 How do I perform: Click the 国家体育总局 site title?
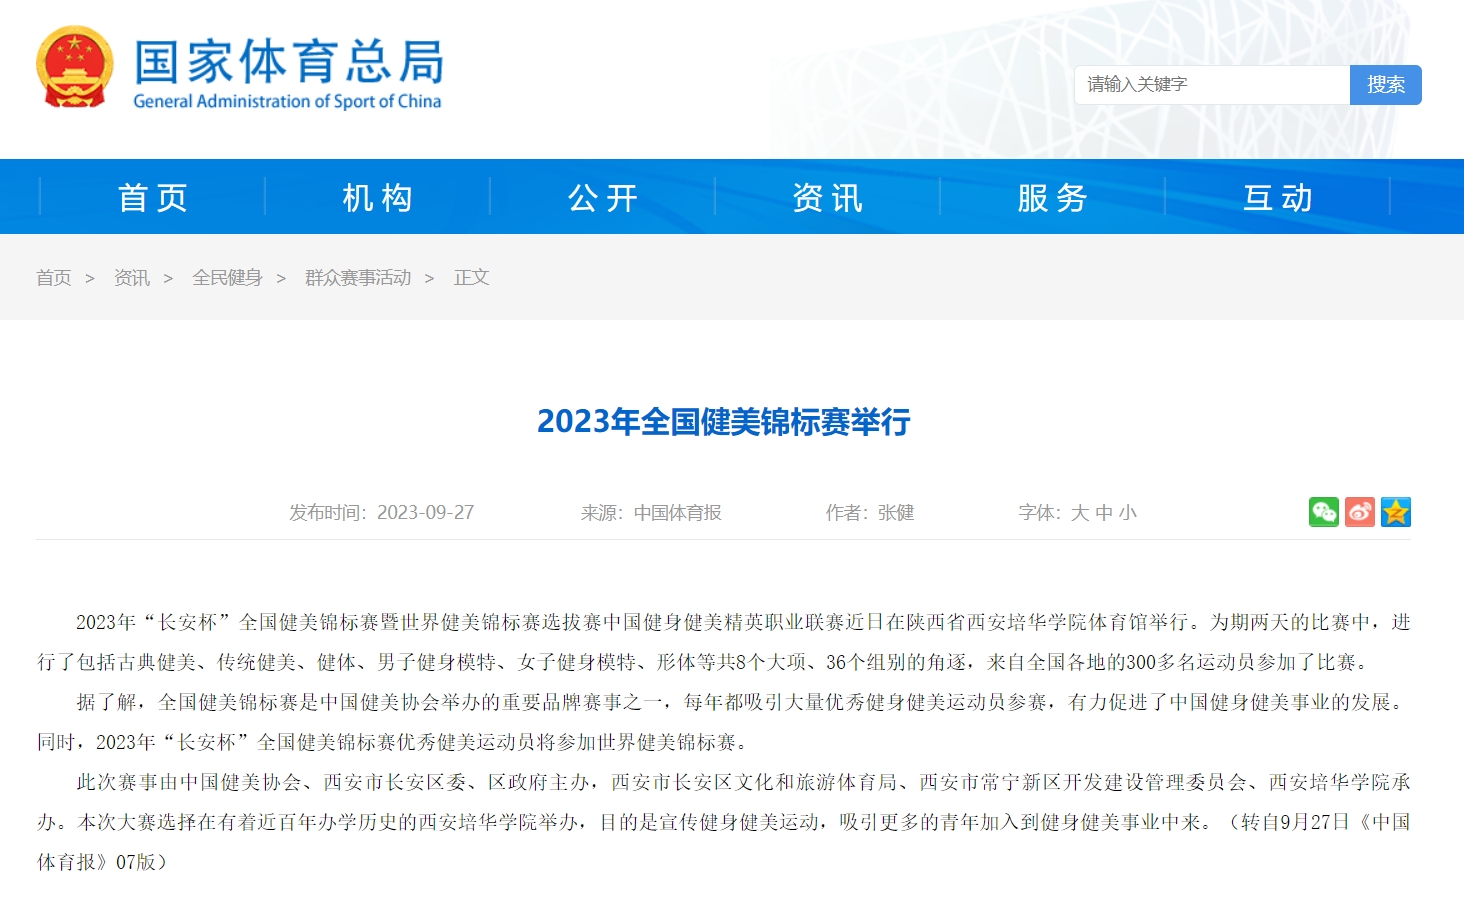pyautogui.click(x=288, y=62)
